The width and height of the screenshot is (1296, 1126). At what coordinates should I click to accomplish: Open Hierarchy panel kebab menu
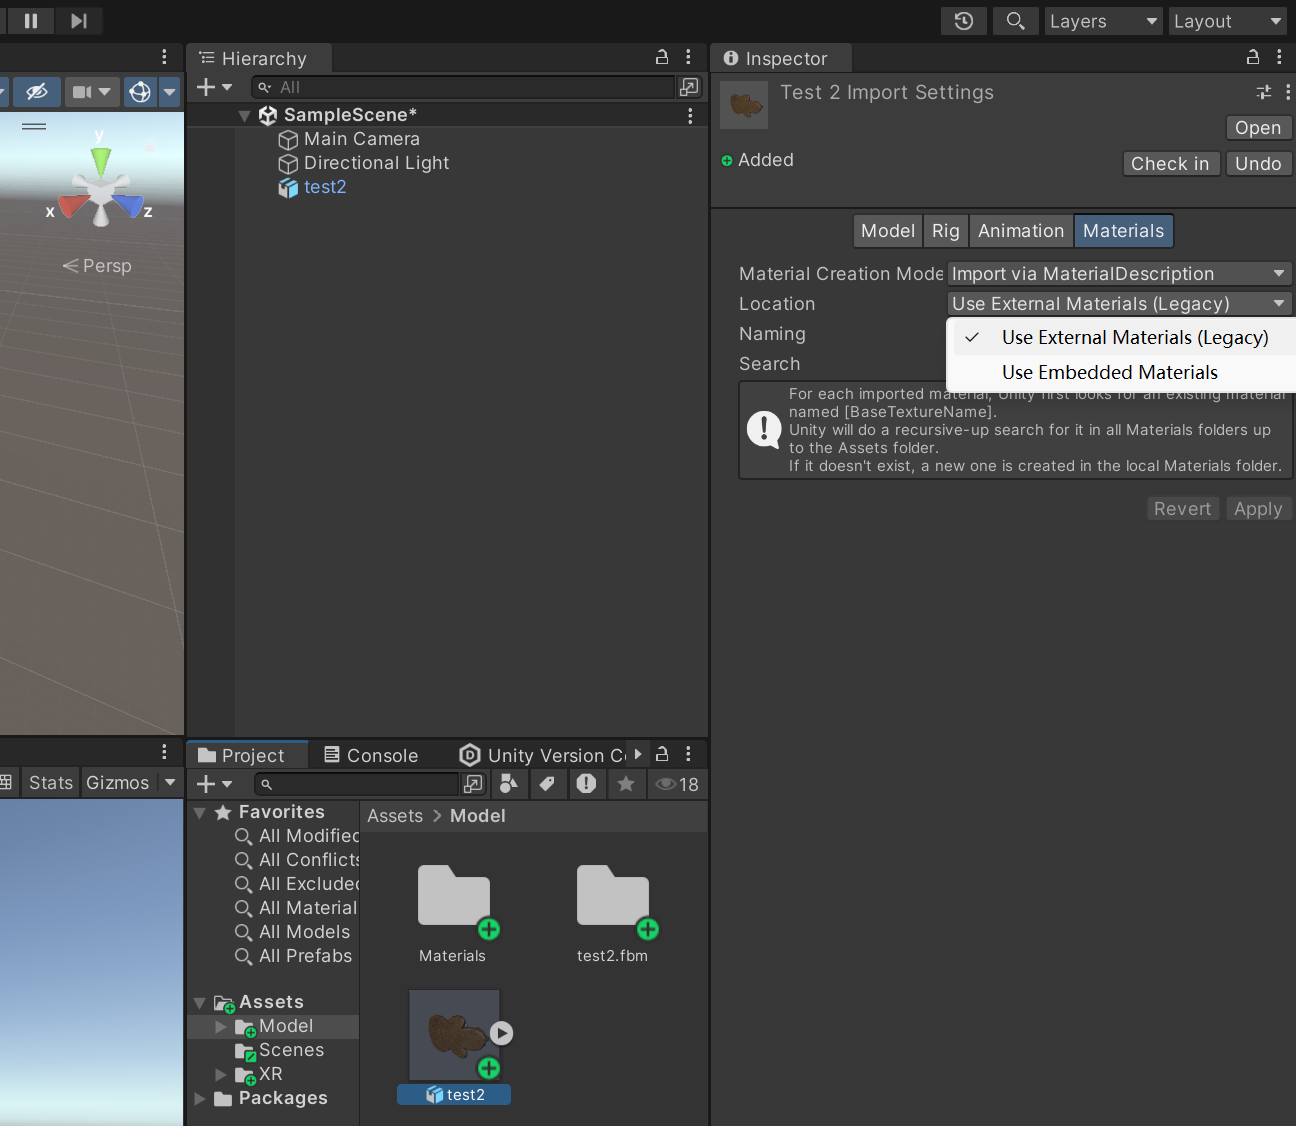[x=688, y=57]
